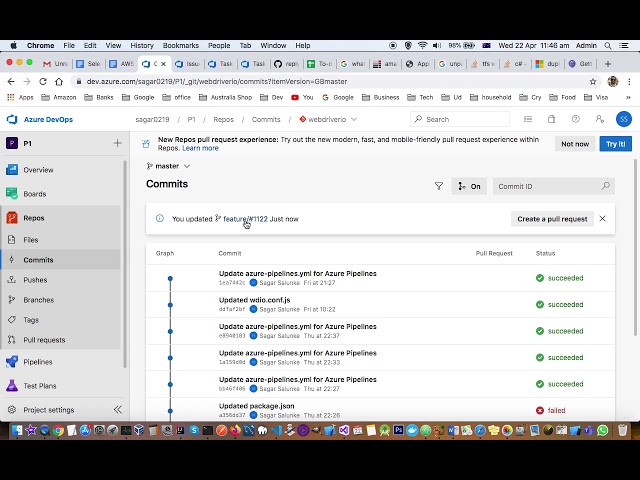Open the Learn more link
Viewport: 640px width, 480px height.
(x=200, y=148)
